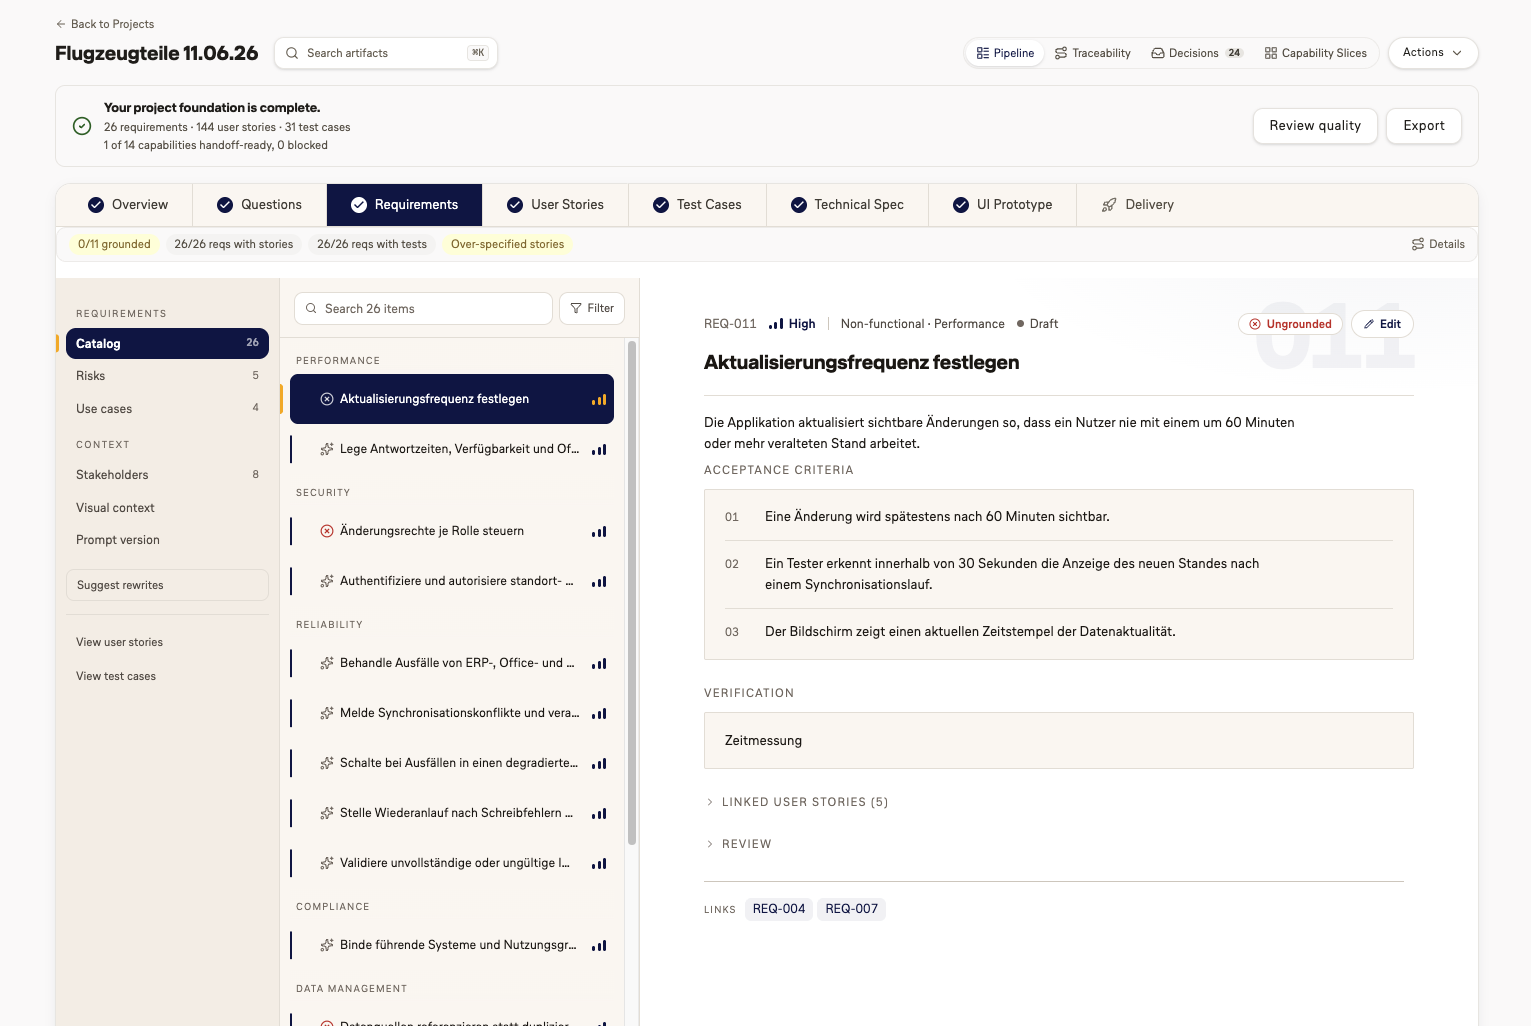
Task: Click the Suggest rewrites button
Action: click(167, 585)
